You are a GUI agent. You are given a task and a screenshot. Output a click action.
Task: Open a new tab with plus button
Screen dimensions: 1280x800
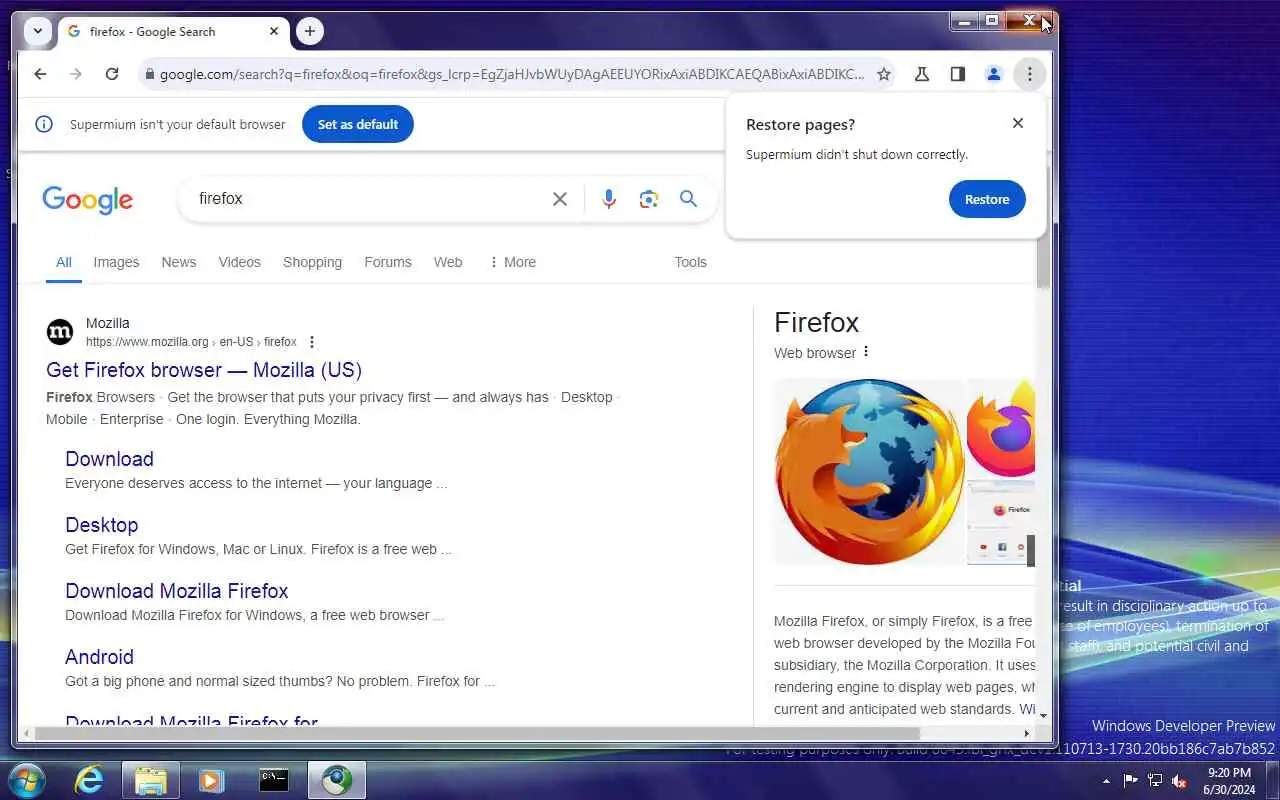pos(310,31)
